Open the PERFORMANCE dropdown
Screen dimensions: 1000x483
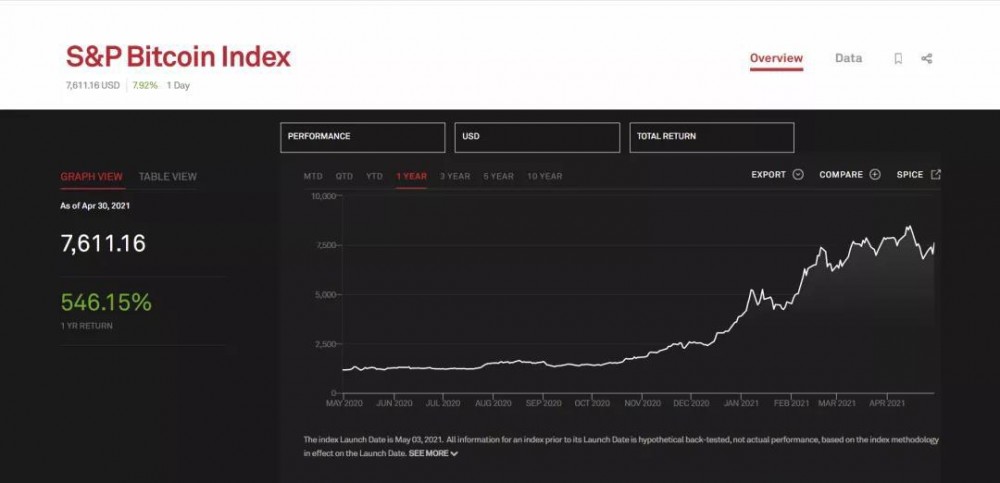tap(362, 137)
